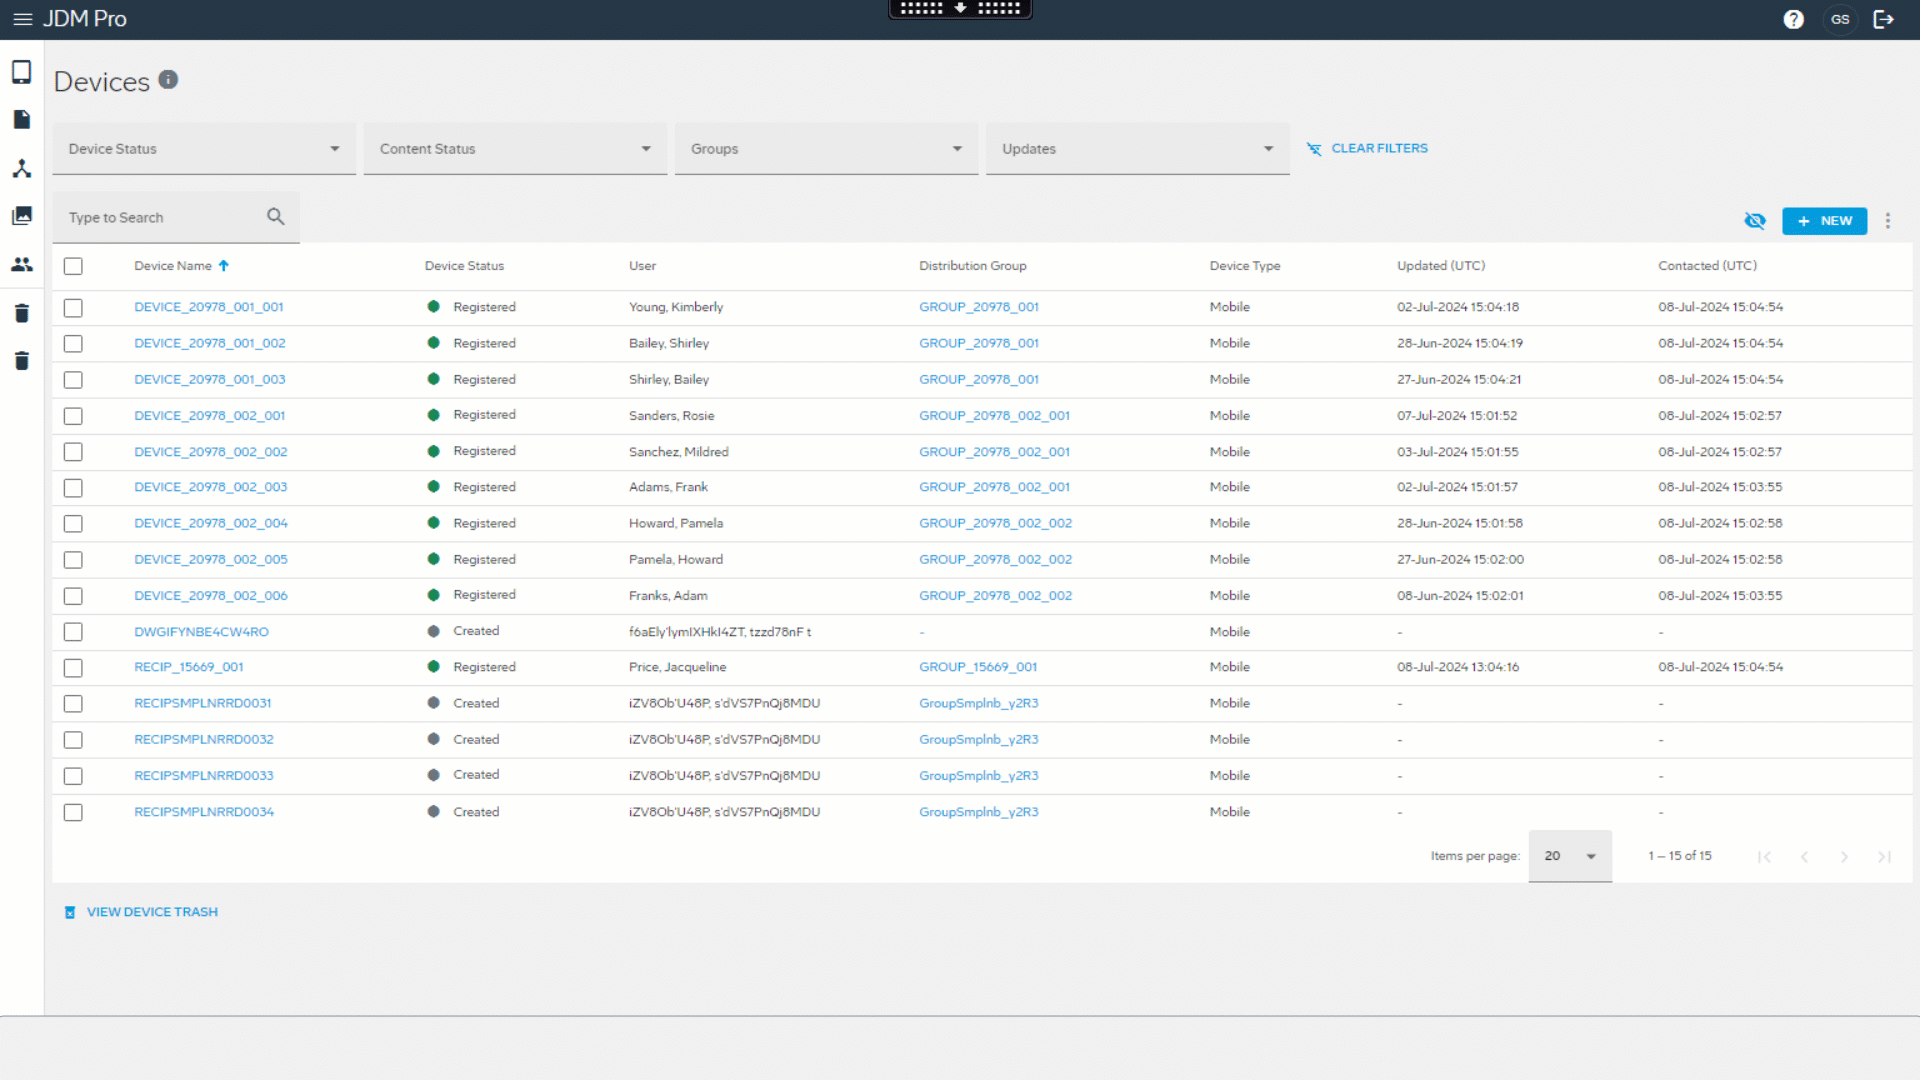Screen dimensions: 1920x1080
Task: Open the Device Status filter dropdown
Action: [203, 148]
